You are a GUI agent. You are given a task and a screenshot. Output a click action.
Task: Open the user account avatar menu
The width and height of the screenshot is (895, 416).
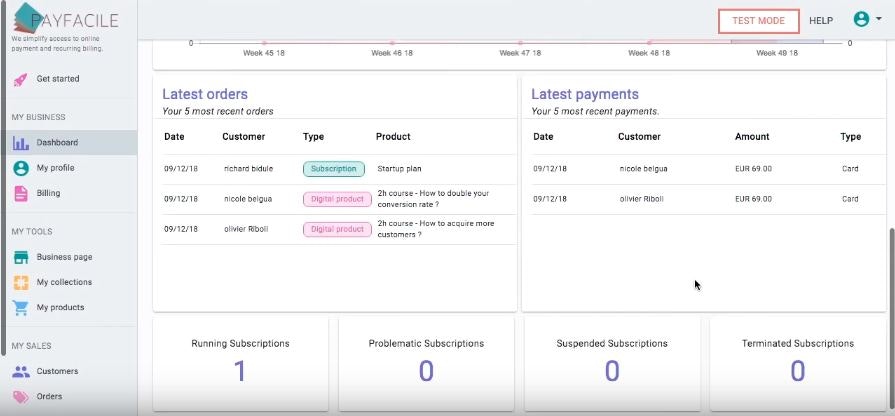[867, 19]
